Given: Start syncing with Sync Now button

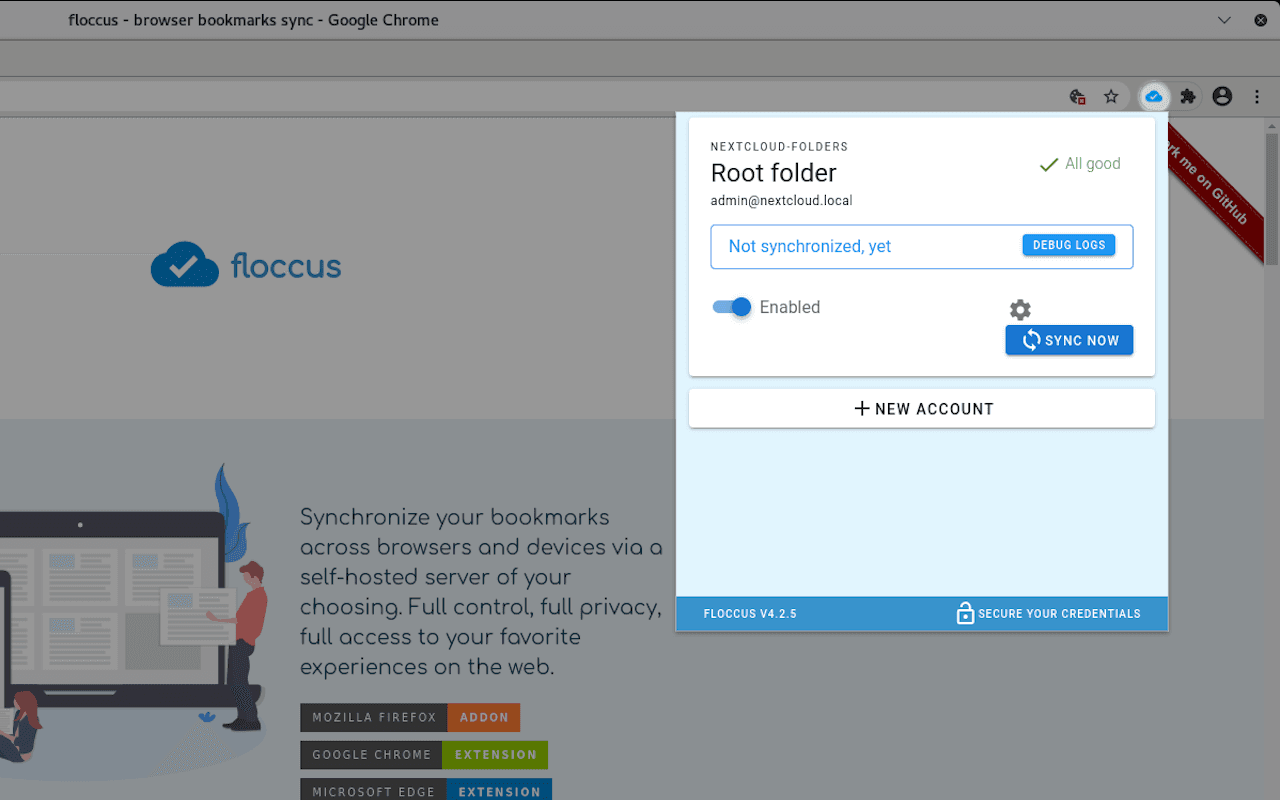Looking at the screenshot, I should [1069, 340].
